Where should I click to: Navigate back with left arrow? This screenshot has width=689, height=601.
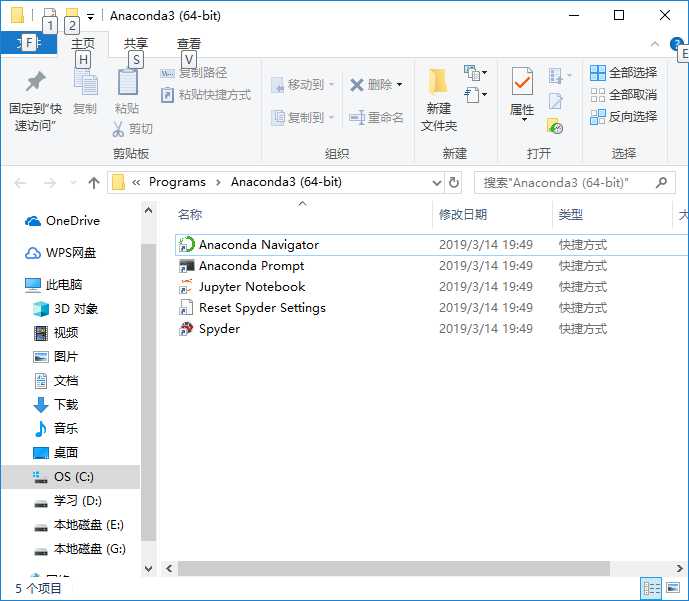(x=20, y=183)
